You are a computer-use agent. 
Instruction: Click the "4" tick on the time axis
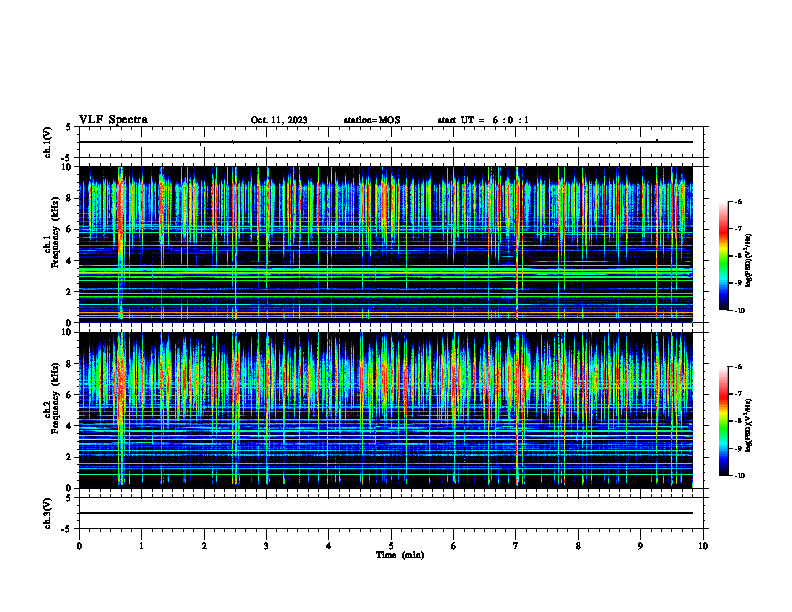[x=328, y=546]
